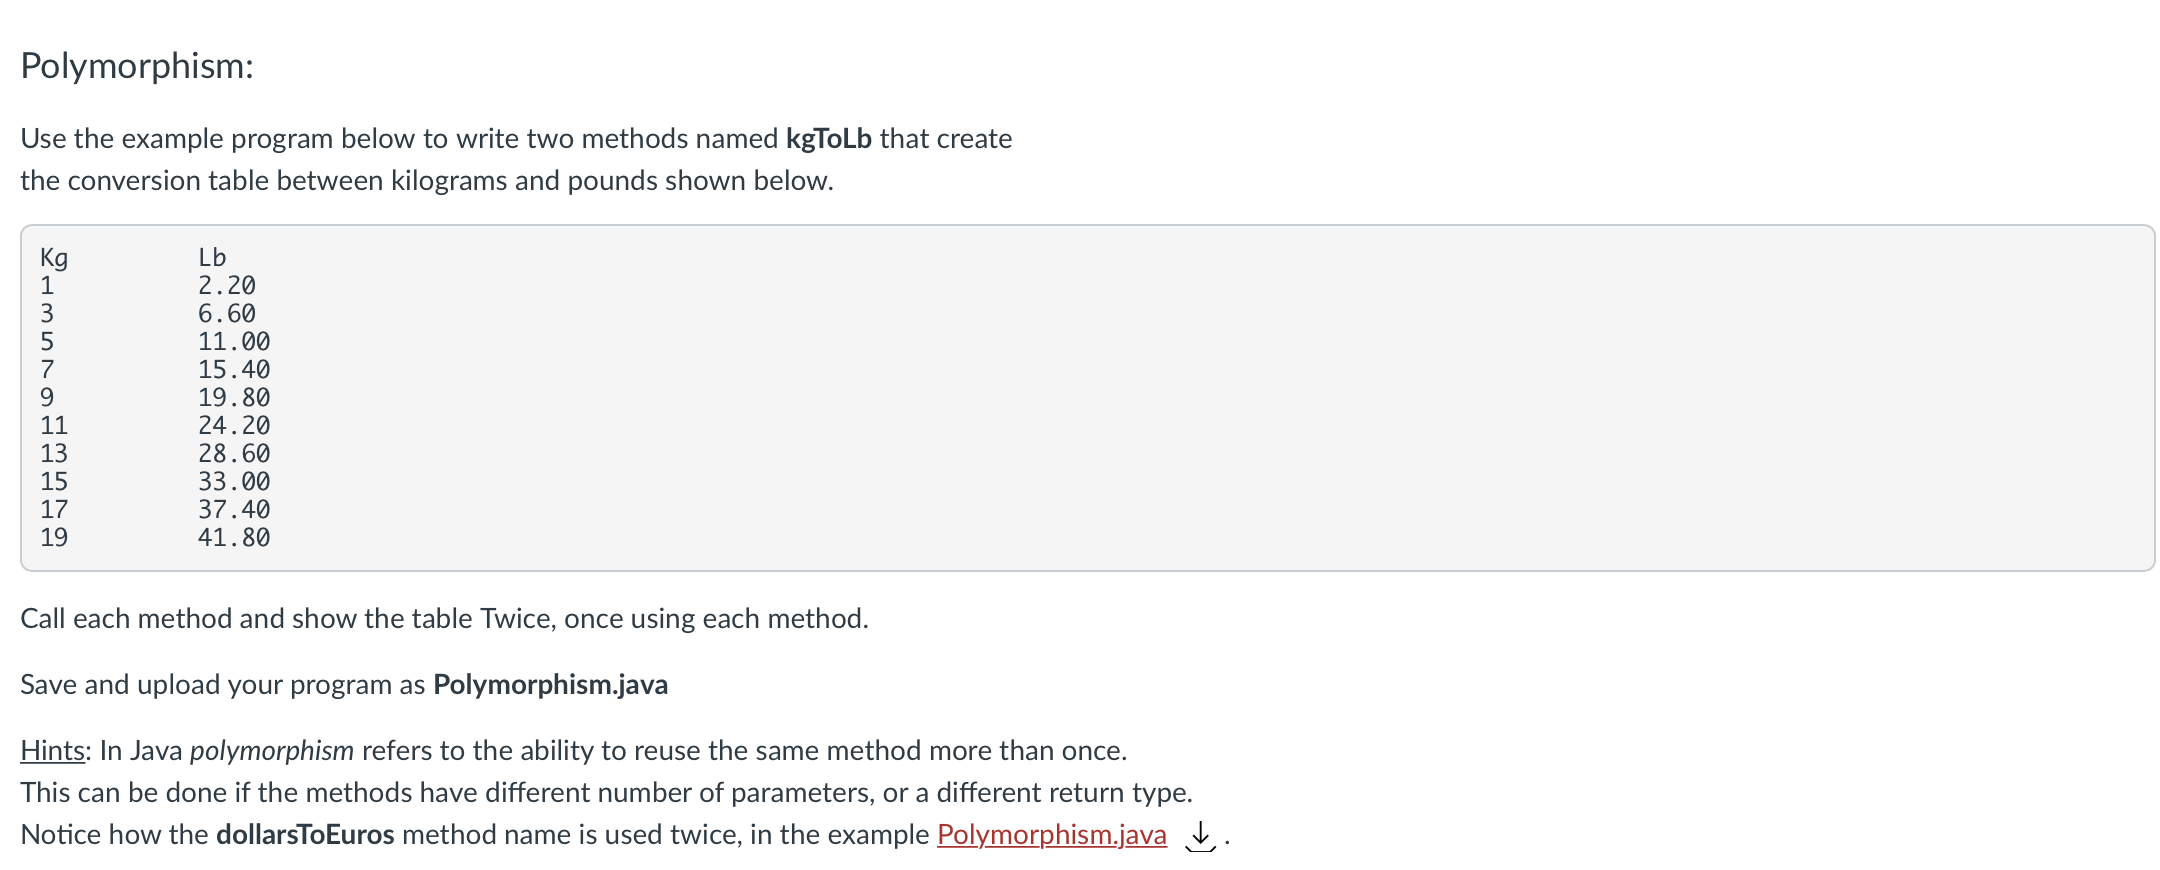This screenshot has height=870, width=2160.
Task: Open the Polymorphism.java example link
Action: point(1051,834)
